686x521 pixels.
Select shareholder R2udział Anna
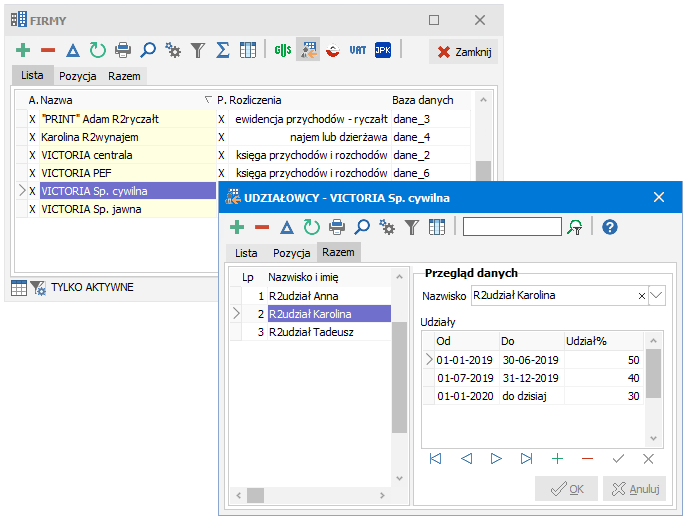tap(311, 296)
